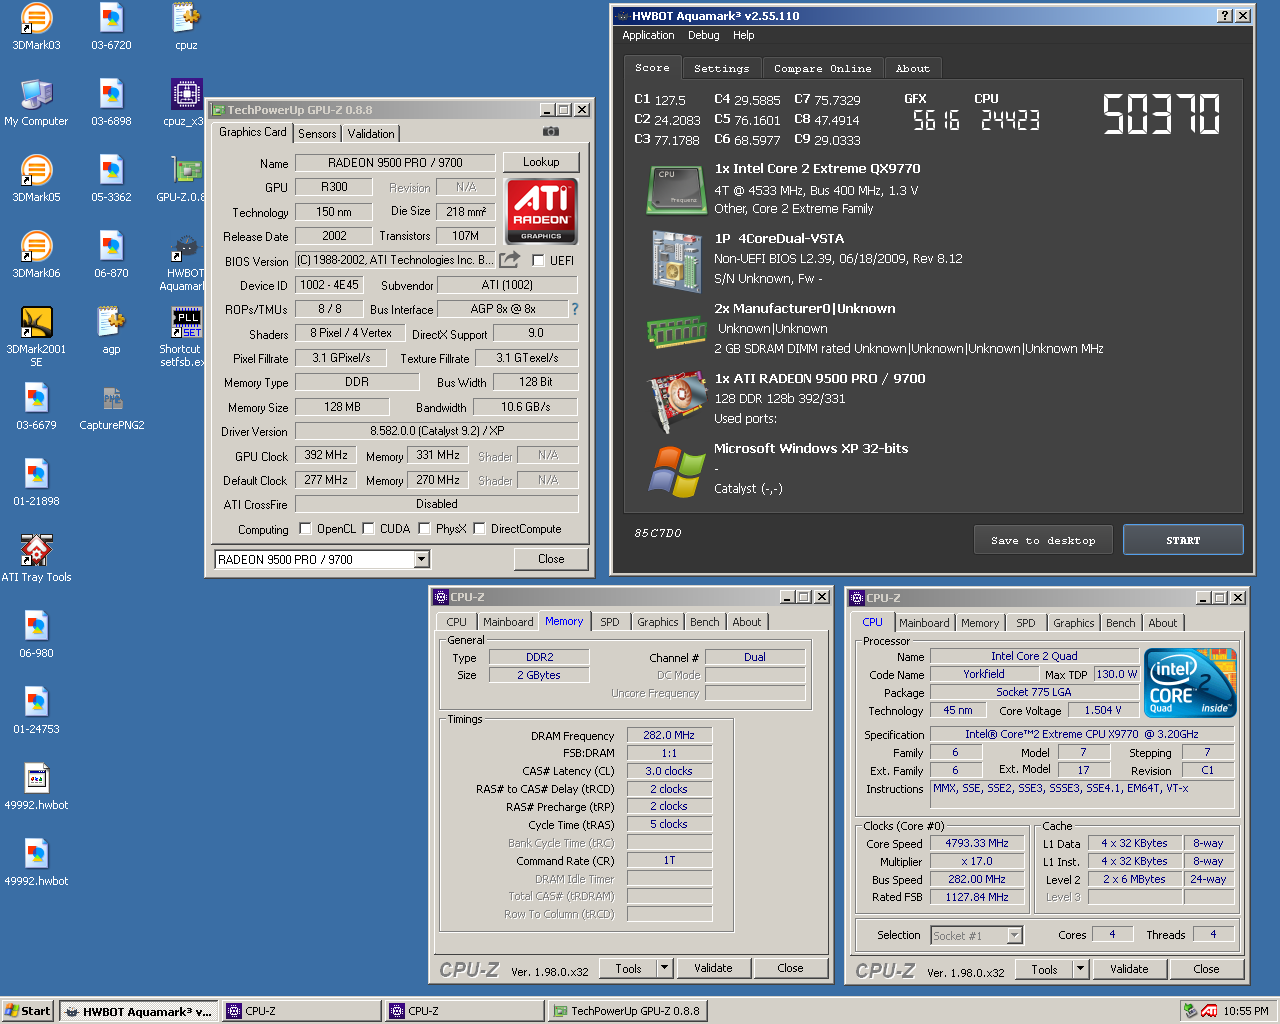Click the Aquamark title bar help button
Image resolution: width=1280 pixels, height=1024 pixels.
[1225, 15]
